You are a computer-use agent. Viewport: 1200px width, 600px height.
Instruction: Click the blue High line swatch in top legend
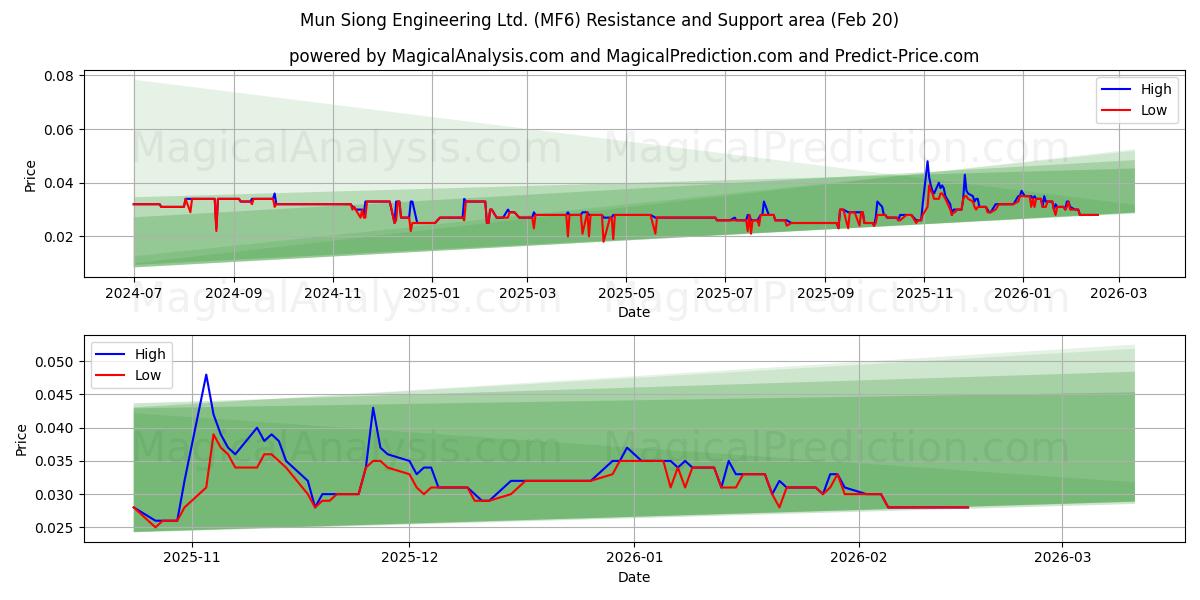pos(1117,90)
